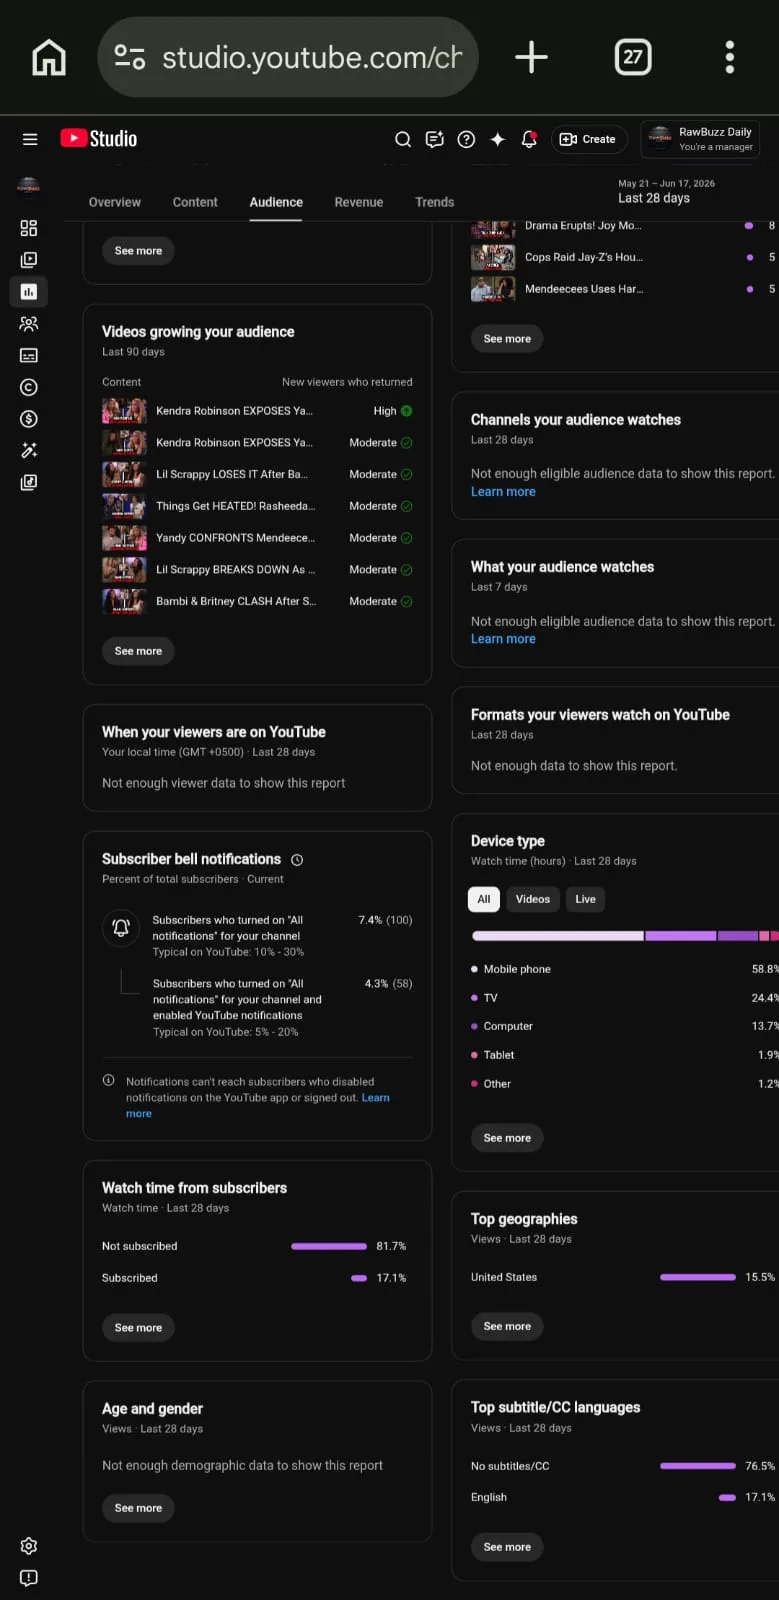This screenshot has height=1600, width=779.
Task: Click Learn more under What your audience watches
Action: pos(503,639)
